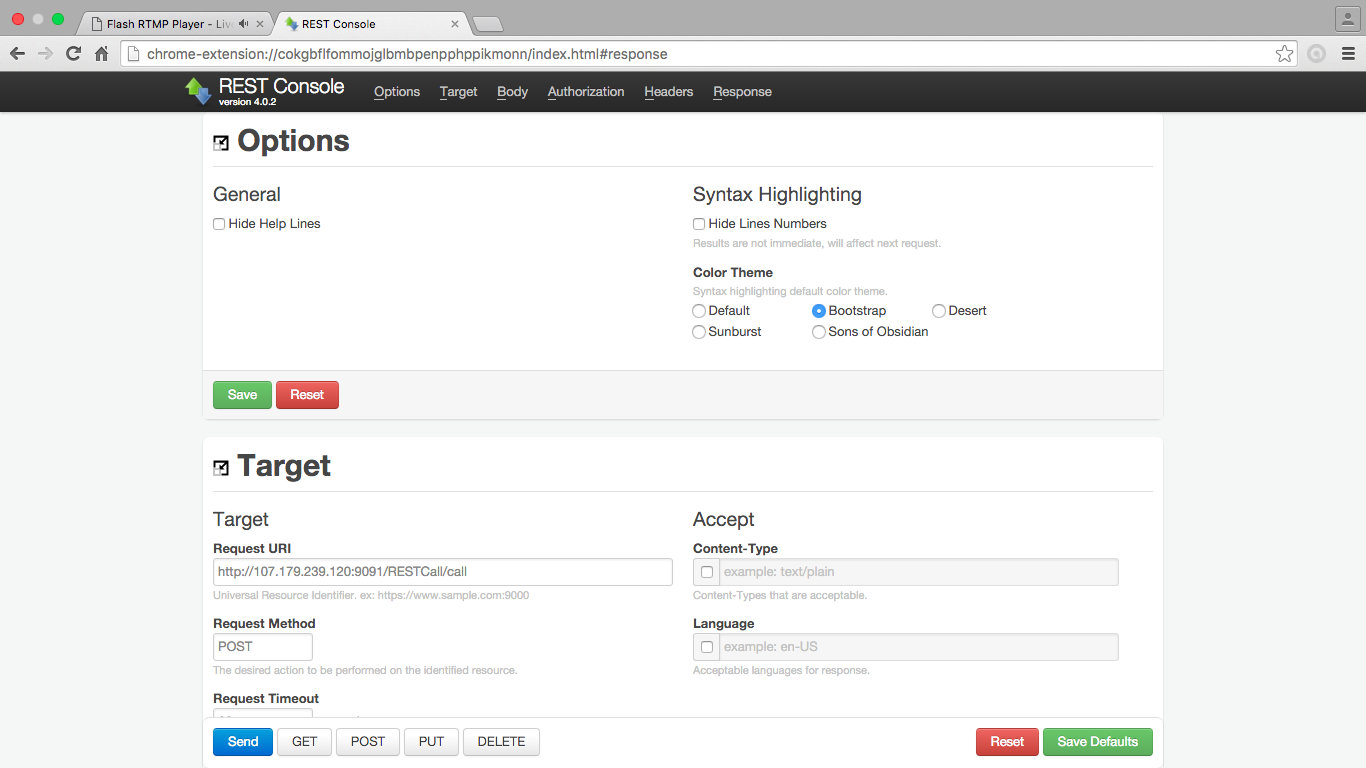Bookmark this page with star icon
Screen dimensions: 1366x768
(x=1284, y=54)
